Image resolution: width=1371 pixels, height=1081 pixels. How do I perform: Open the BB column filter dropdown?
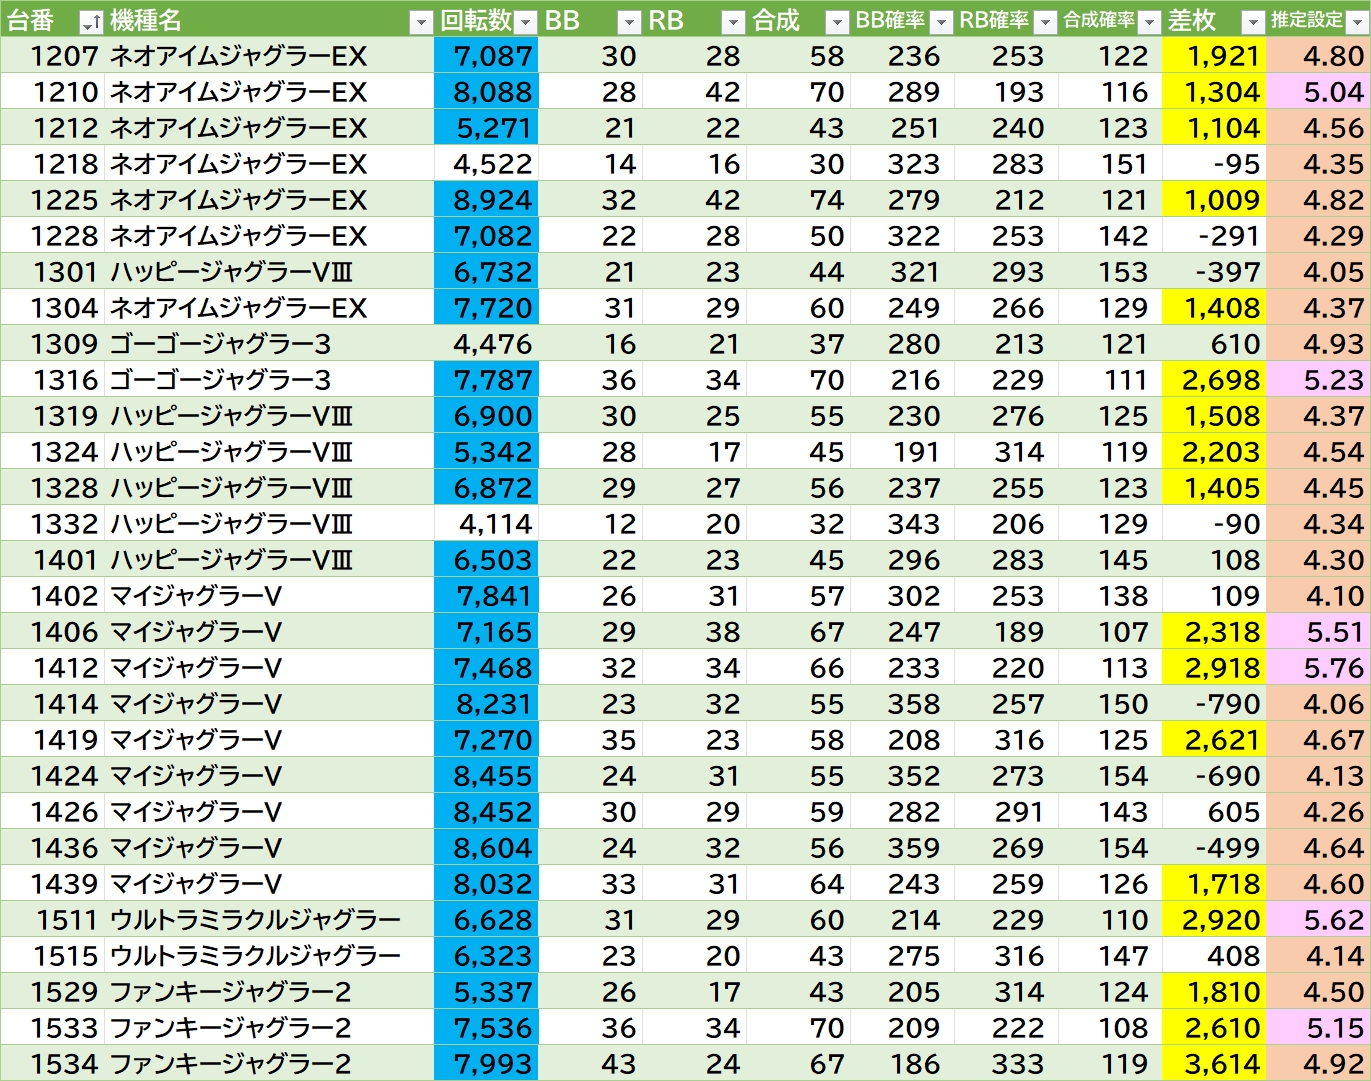click(x=629, y=22)
